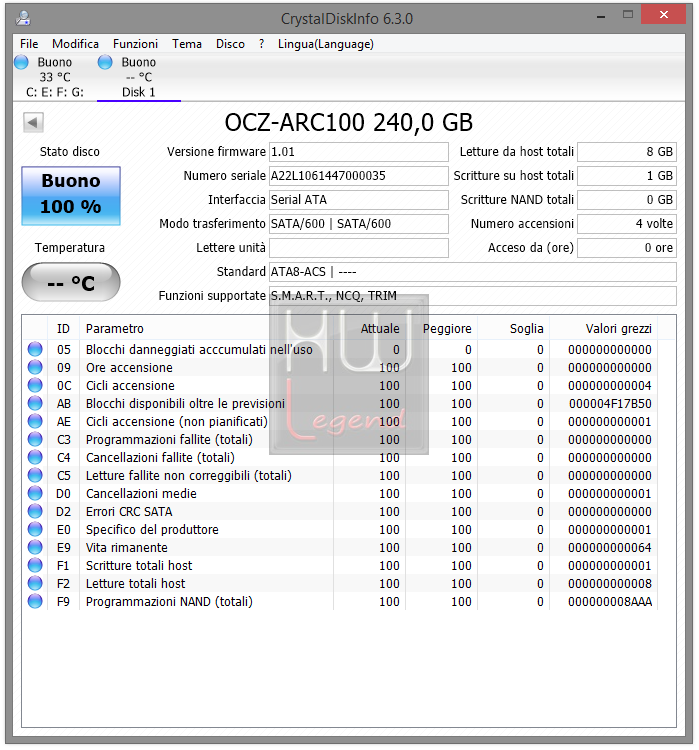
Task: Click the status orb for attribute 05
Action: coord(35,349)
